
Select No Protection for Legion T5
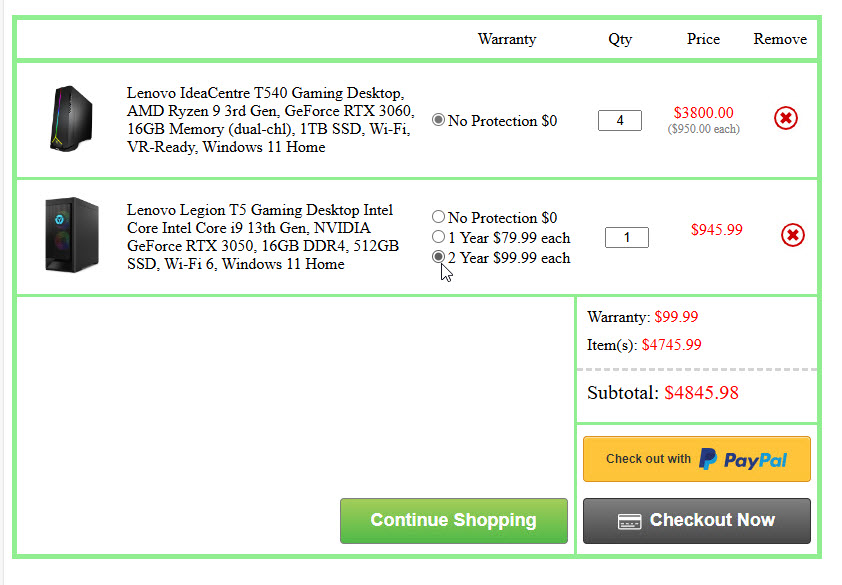point(438,217)
